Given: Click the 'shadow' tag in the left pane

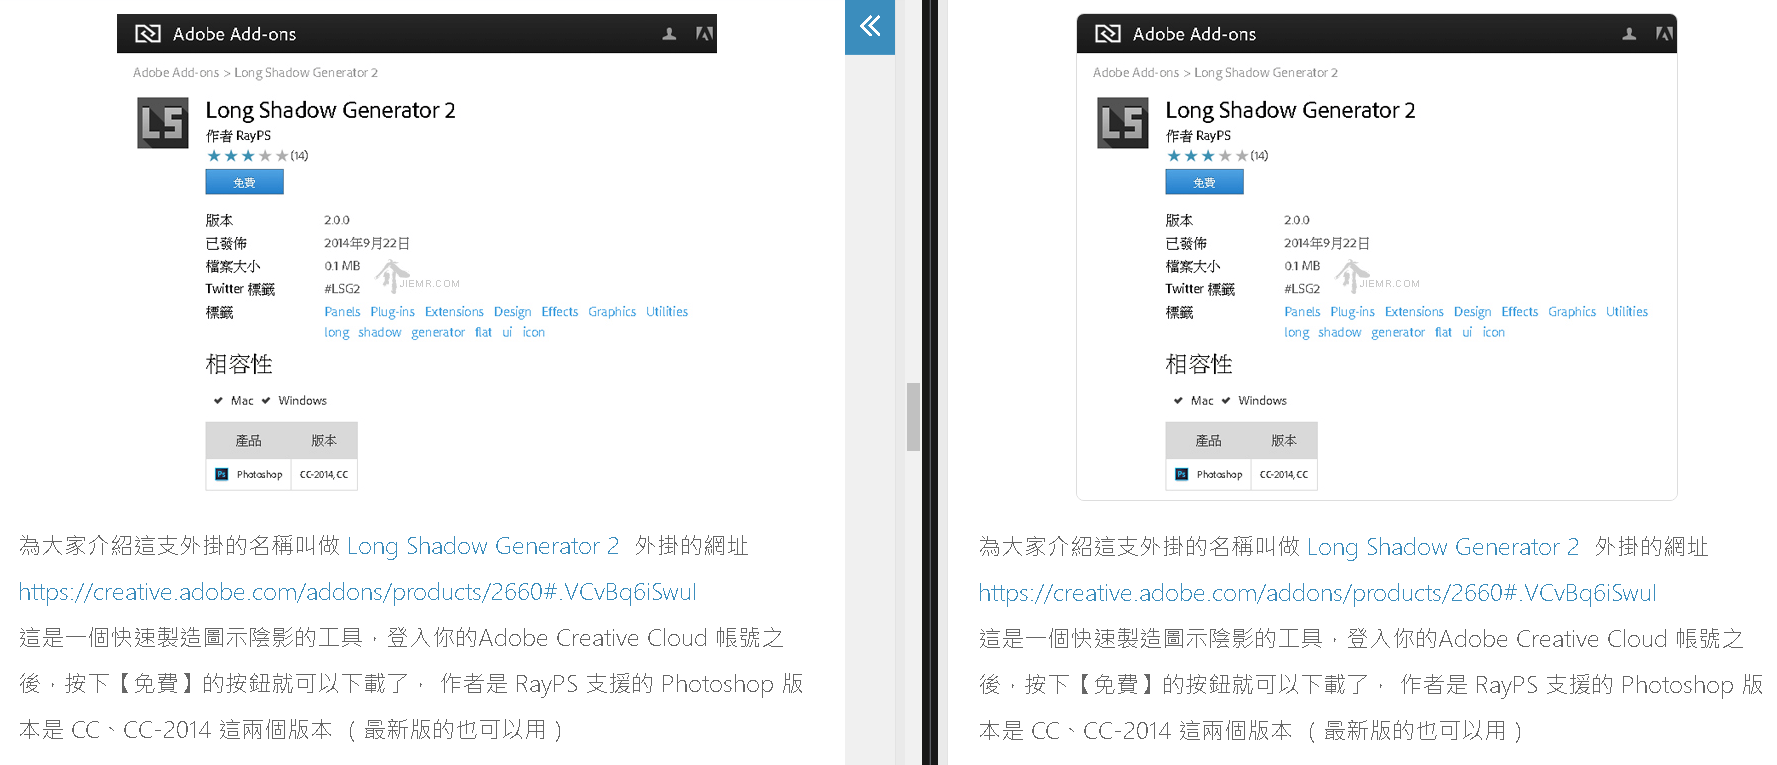Looking at the screenshot, I should pyautogui.click(x=380, y=333).
